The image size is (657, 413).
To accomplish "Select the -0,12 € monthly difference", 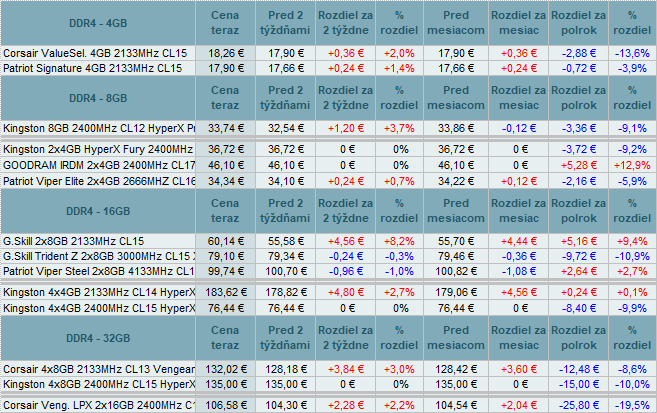I will coord(519,128).
